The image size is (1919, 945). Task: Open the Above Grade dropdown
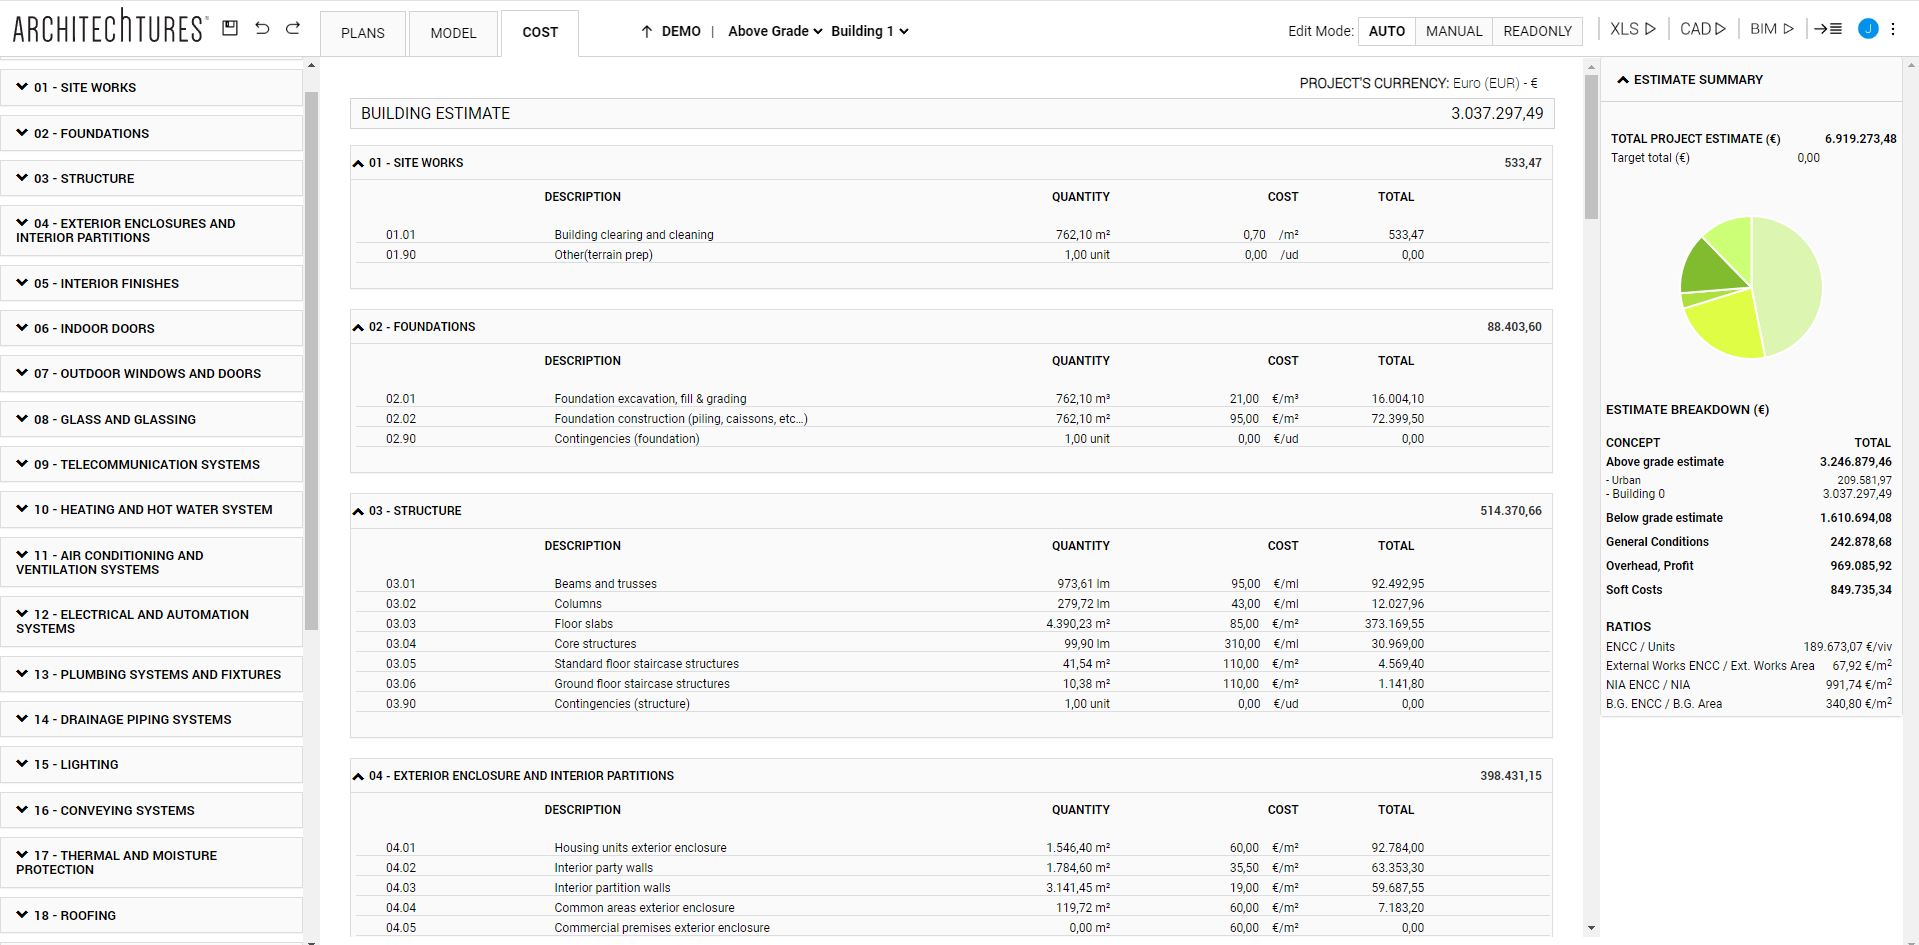coord(775,31)
